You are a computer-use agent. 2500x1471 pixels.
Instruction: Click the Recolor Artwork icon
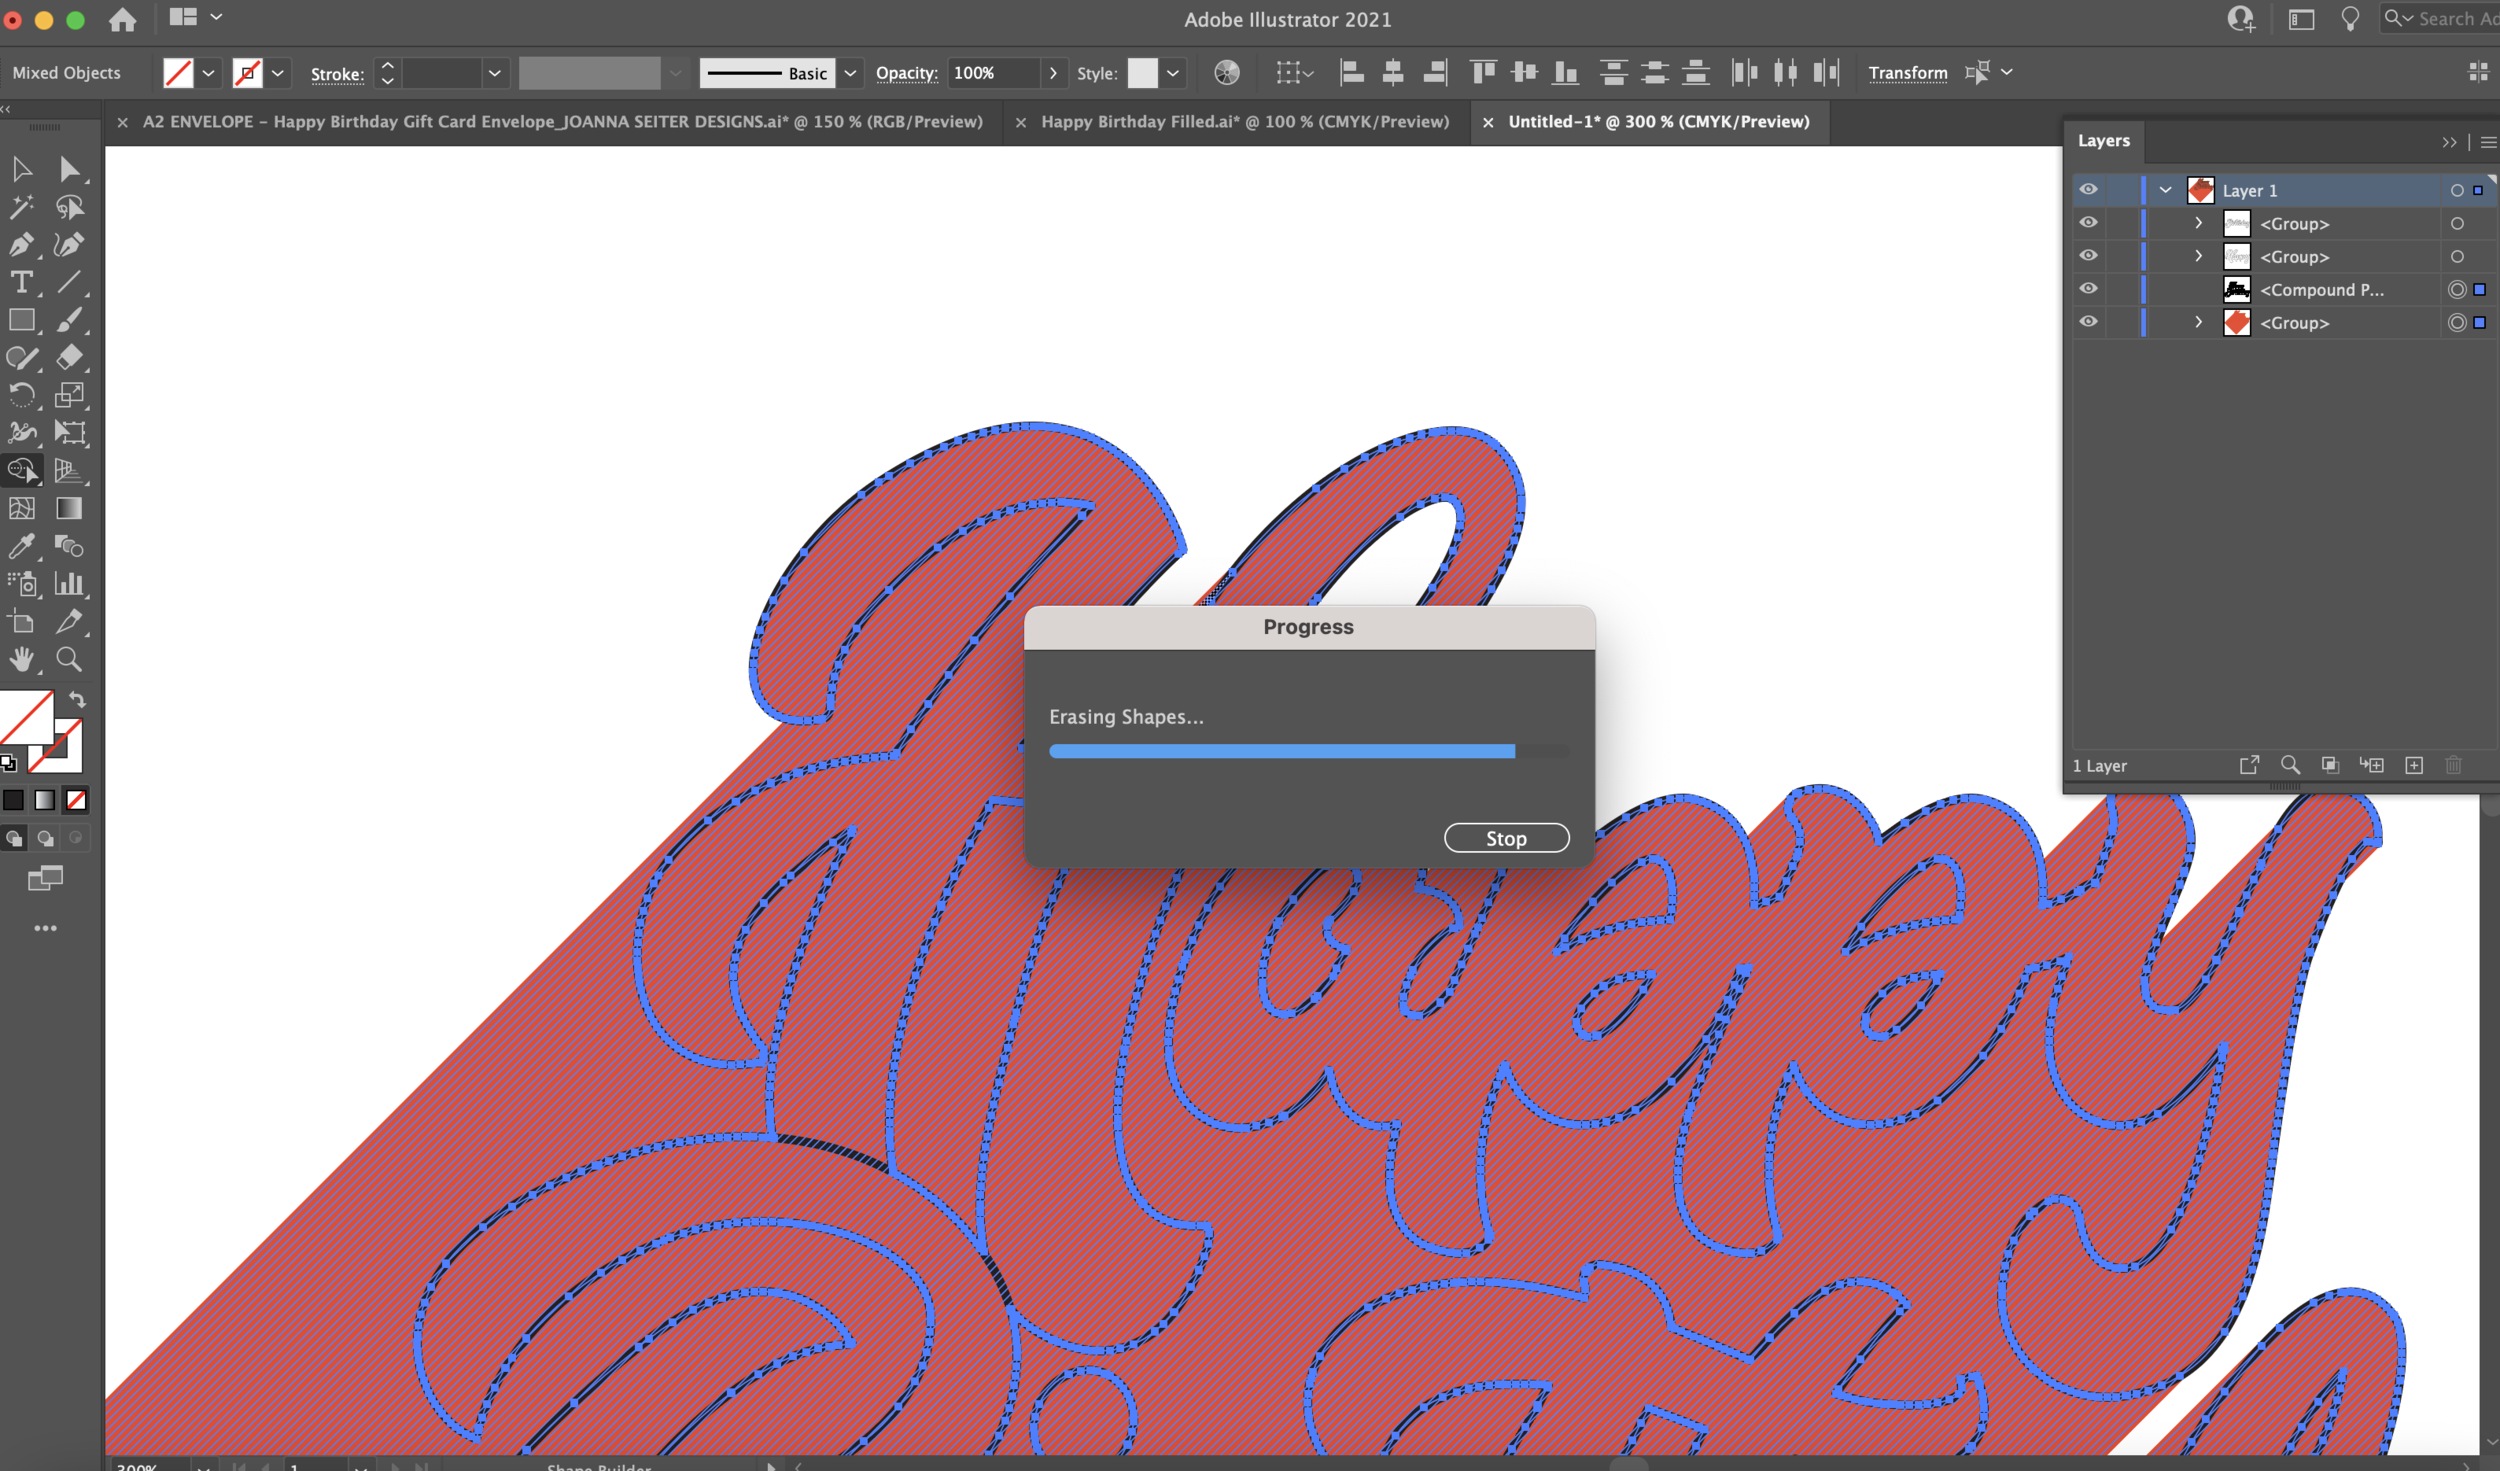(1226, 72)
